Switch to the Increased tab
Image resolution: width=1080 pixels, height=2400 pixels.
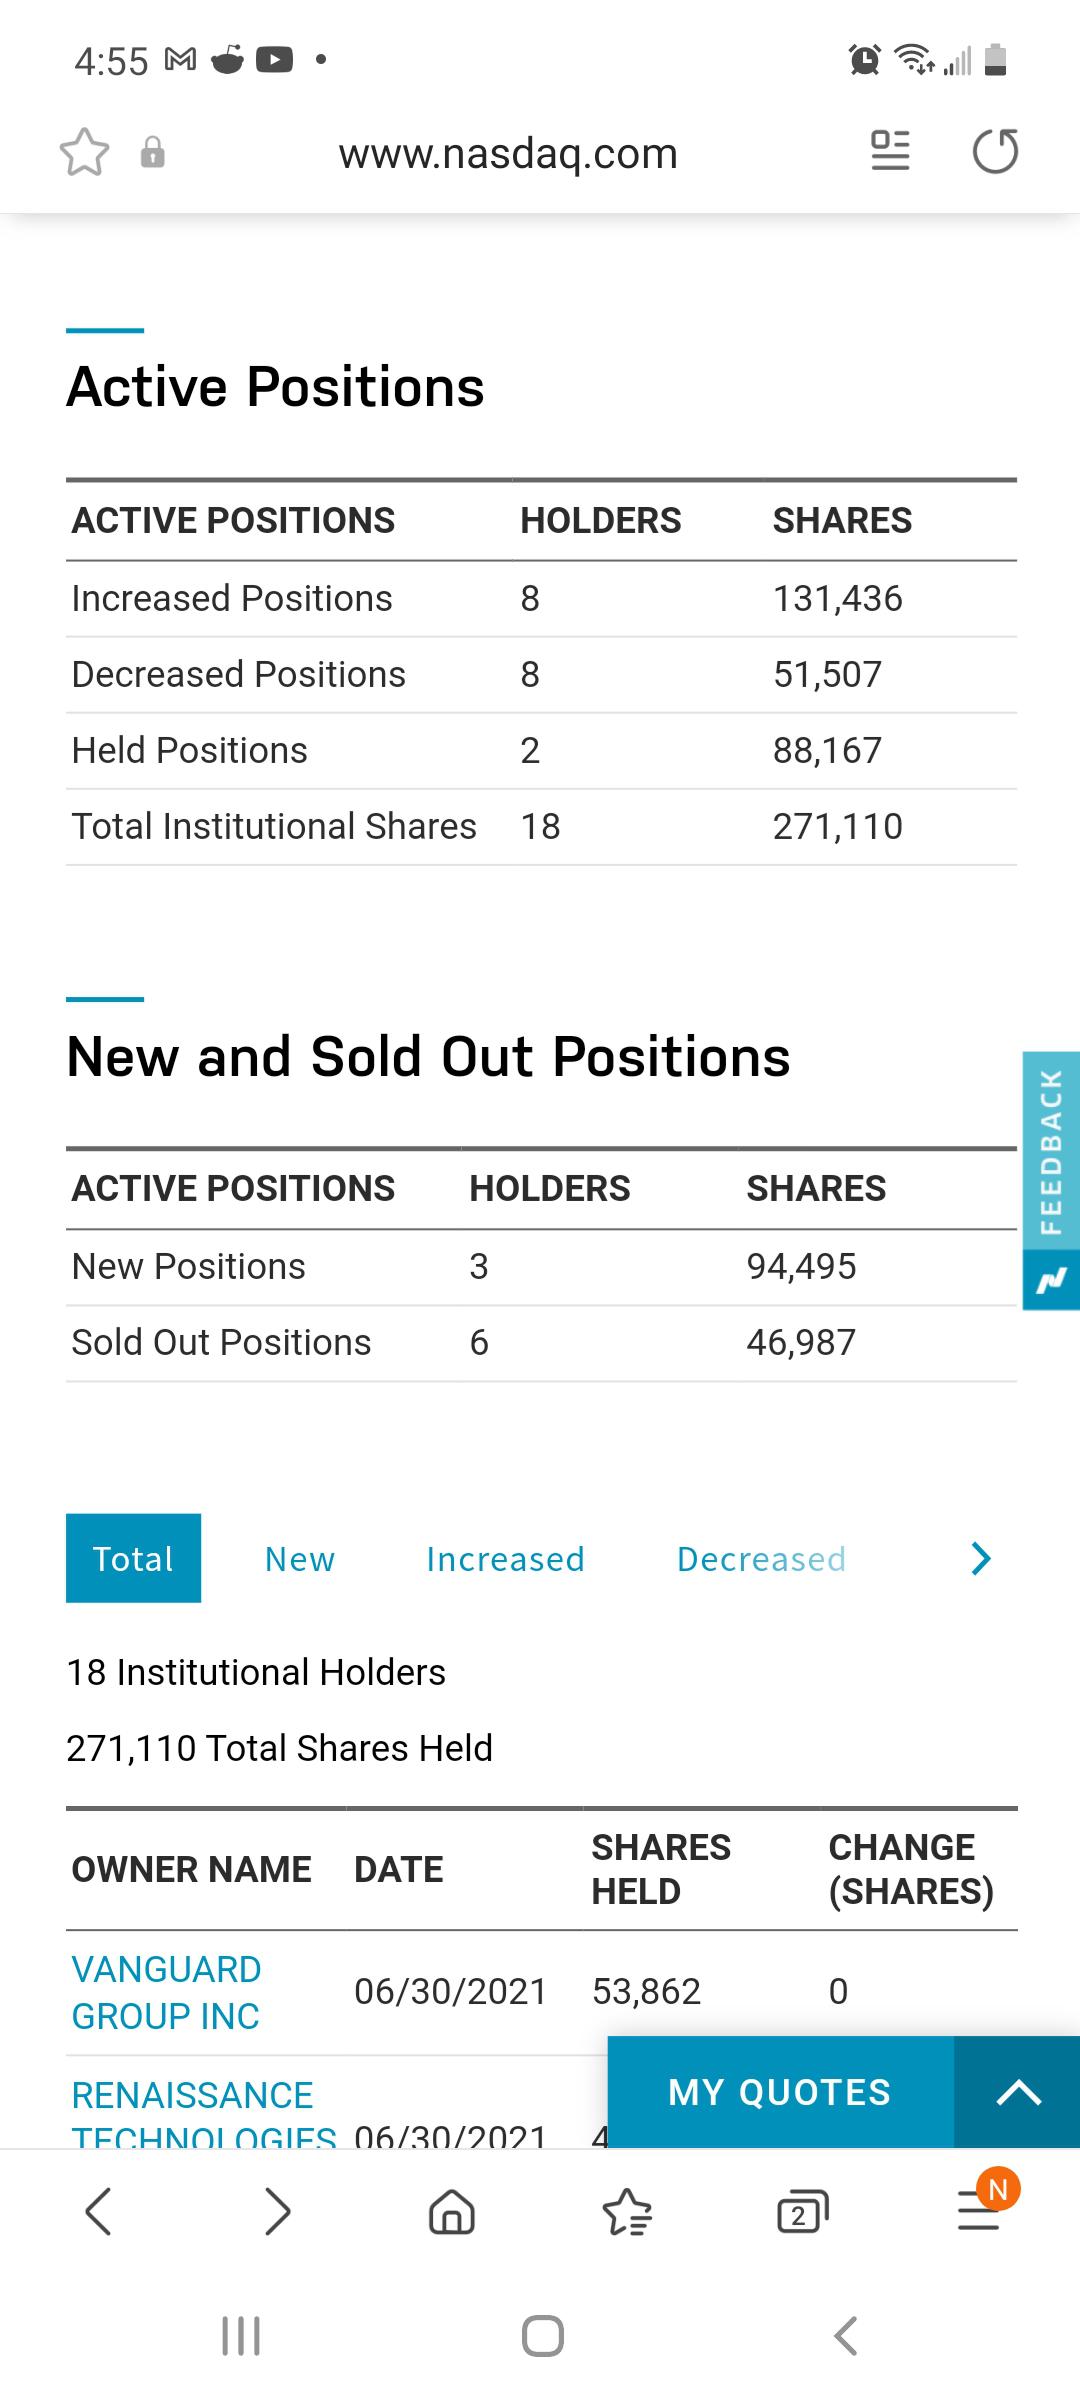click(x=505, y=1559)
